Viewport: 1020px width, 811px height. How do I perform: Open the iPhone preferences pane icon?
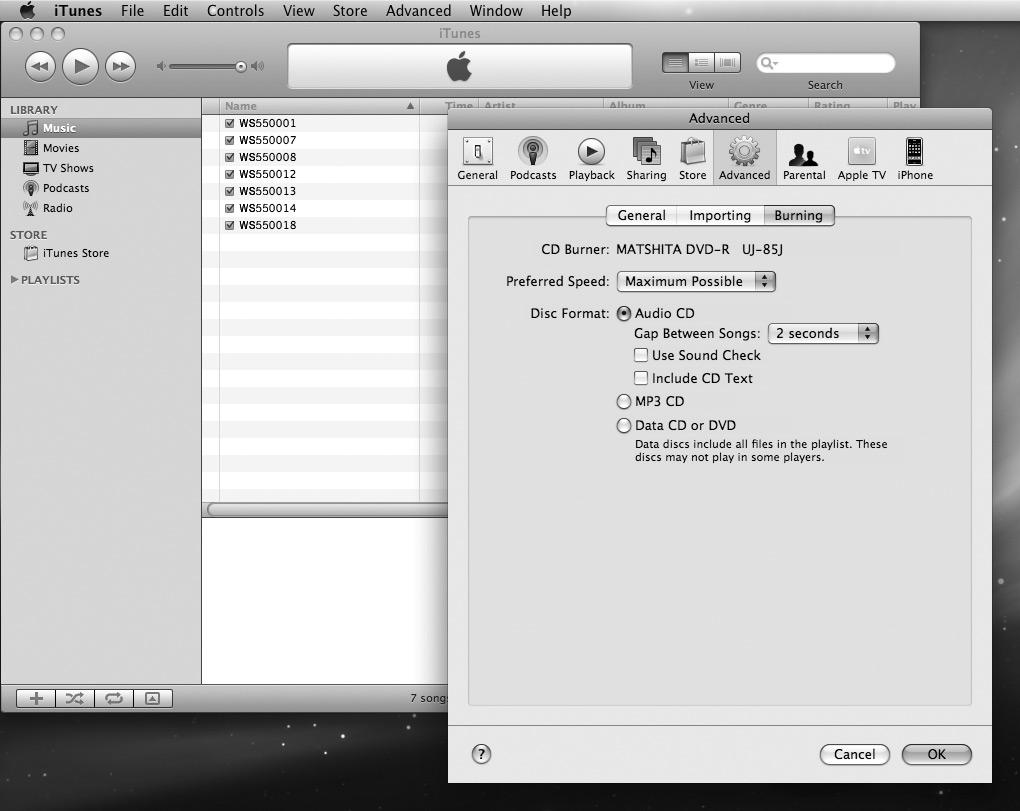coord(915,159)
